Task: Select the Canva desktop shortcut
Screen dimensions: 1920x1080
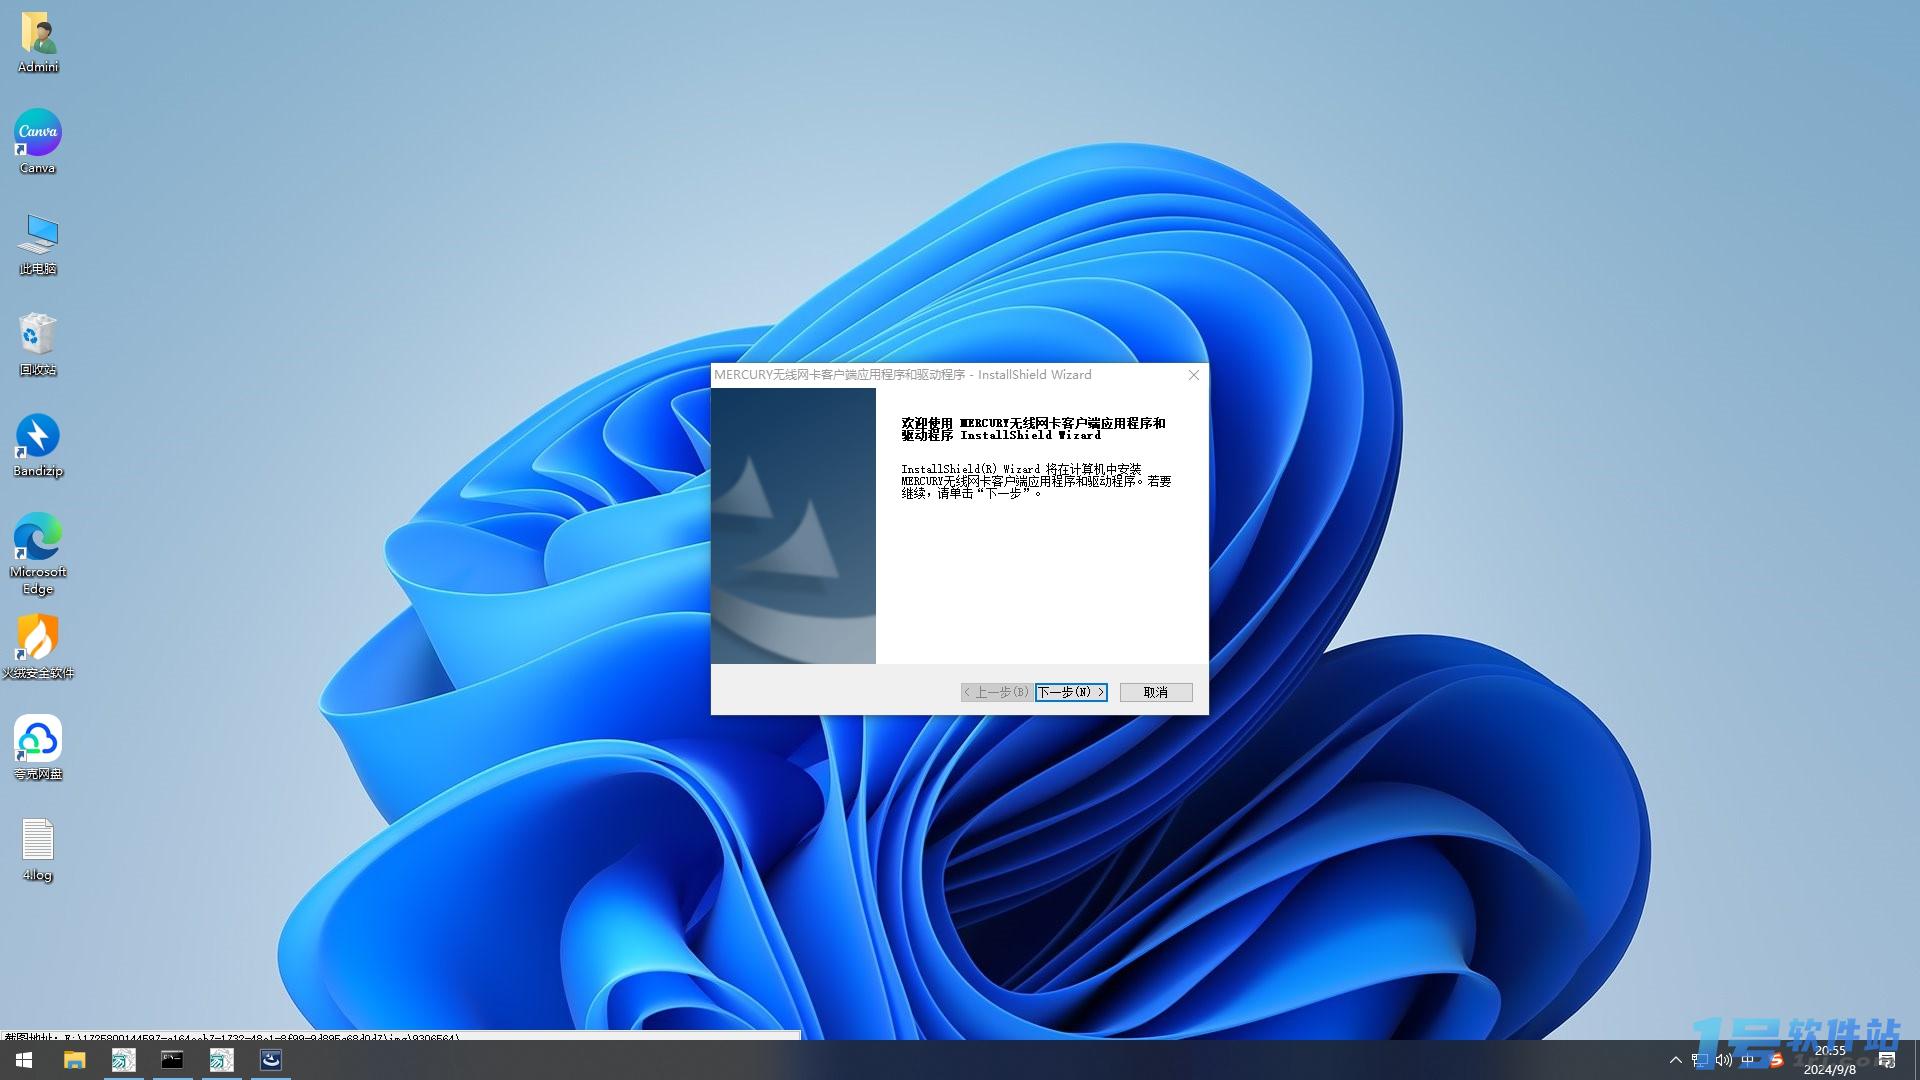Action: 38,142
